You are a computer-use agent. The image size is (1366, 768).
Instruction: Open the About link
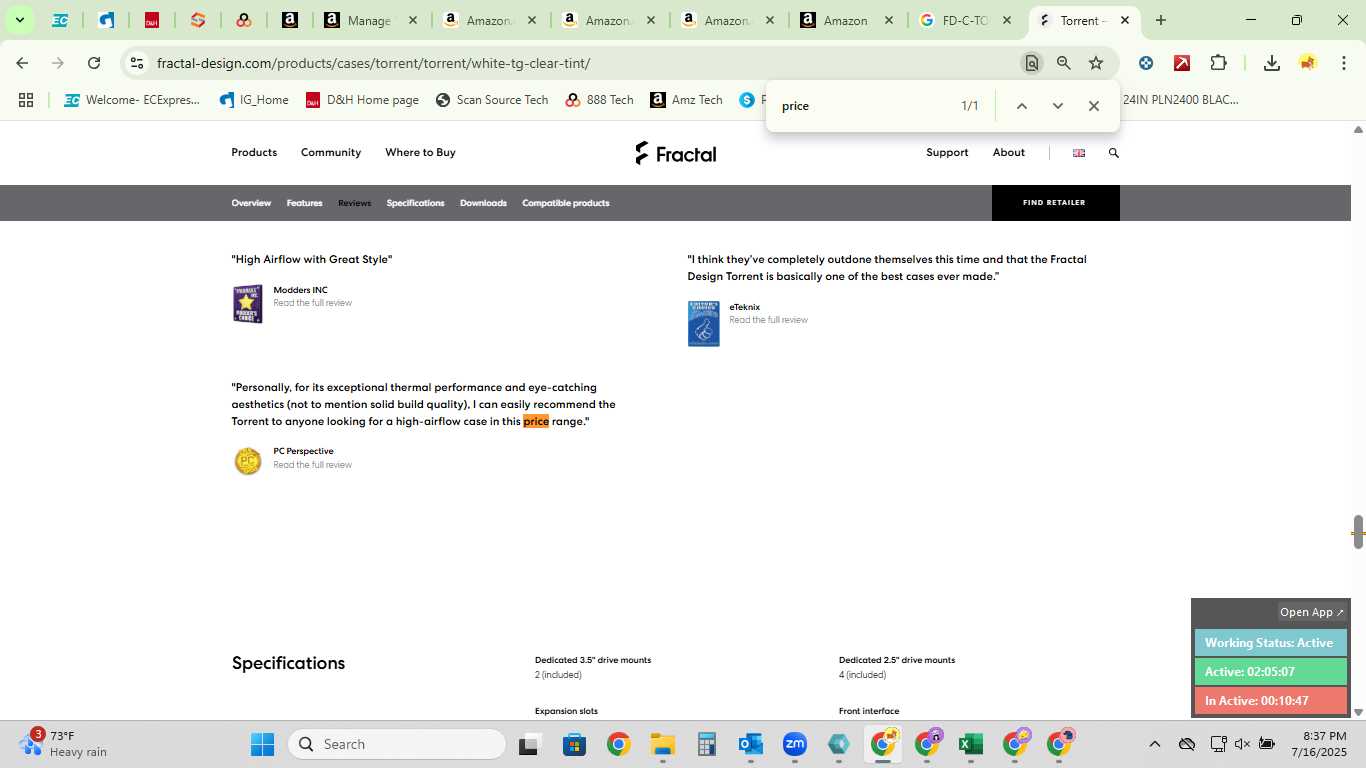click(x=1008, y=152)
